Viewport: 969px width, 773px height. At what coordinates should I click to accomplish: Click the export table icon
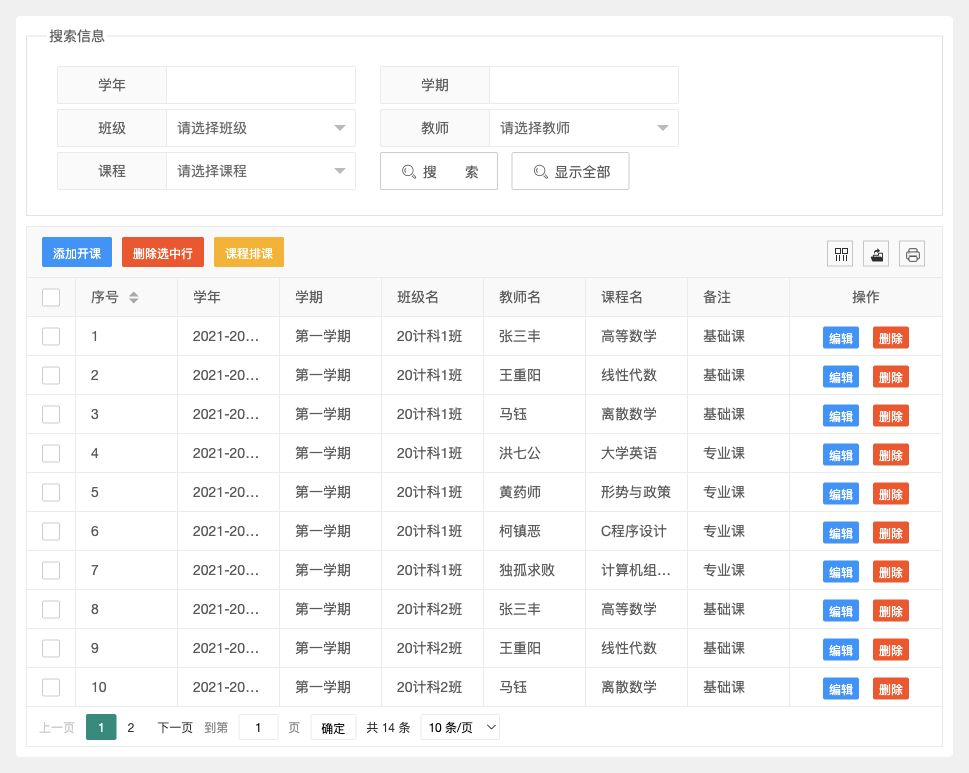tap(876, 254)
